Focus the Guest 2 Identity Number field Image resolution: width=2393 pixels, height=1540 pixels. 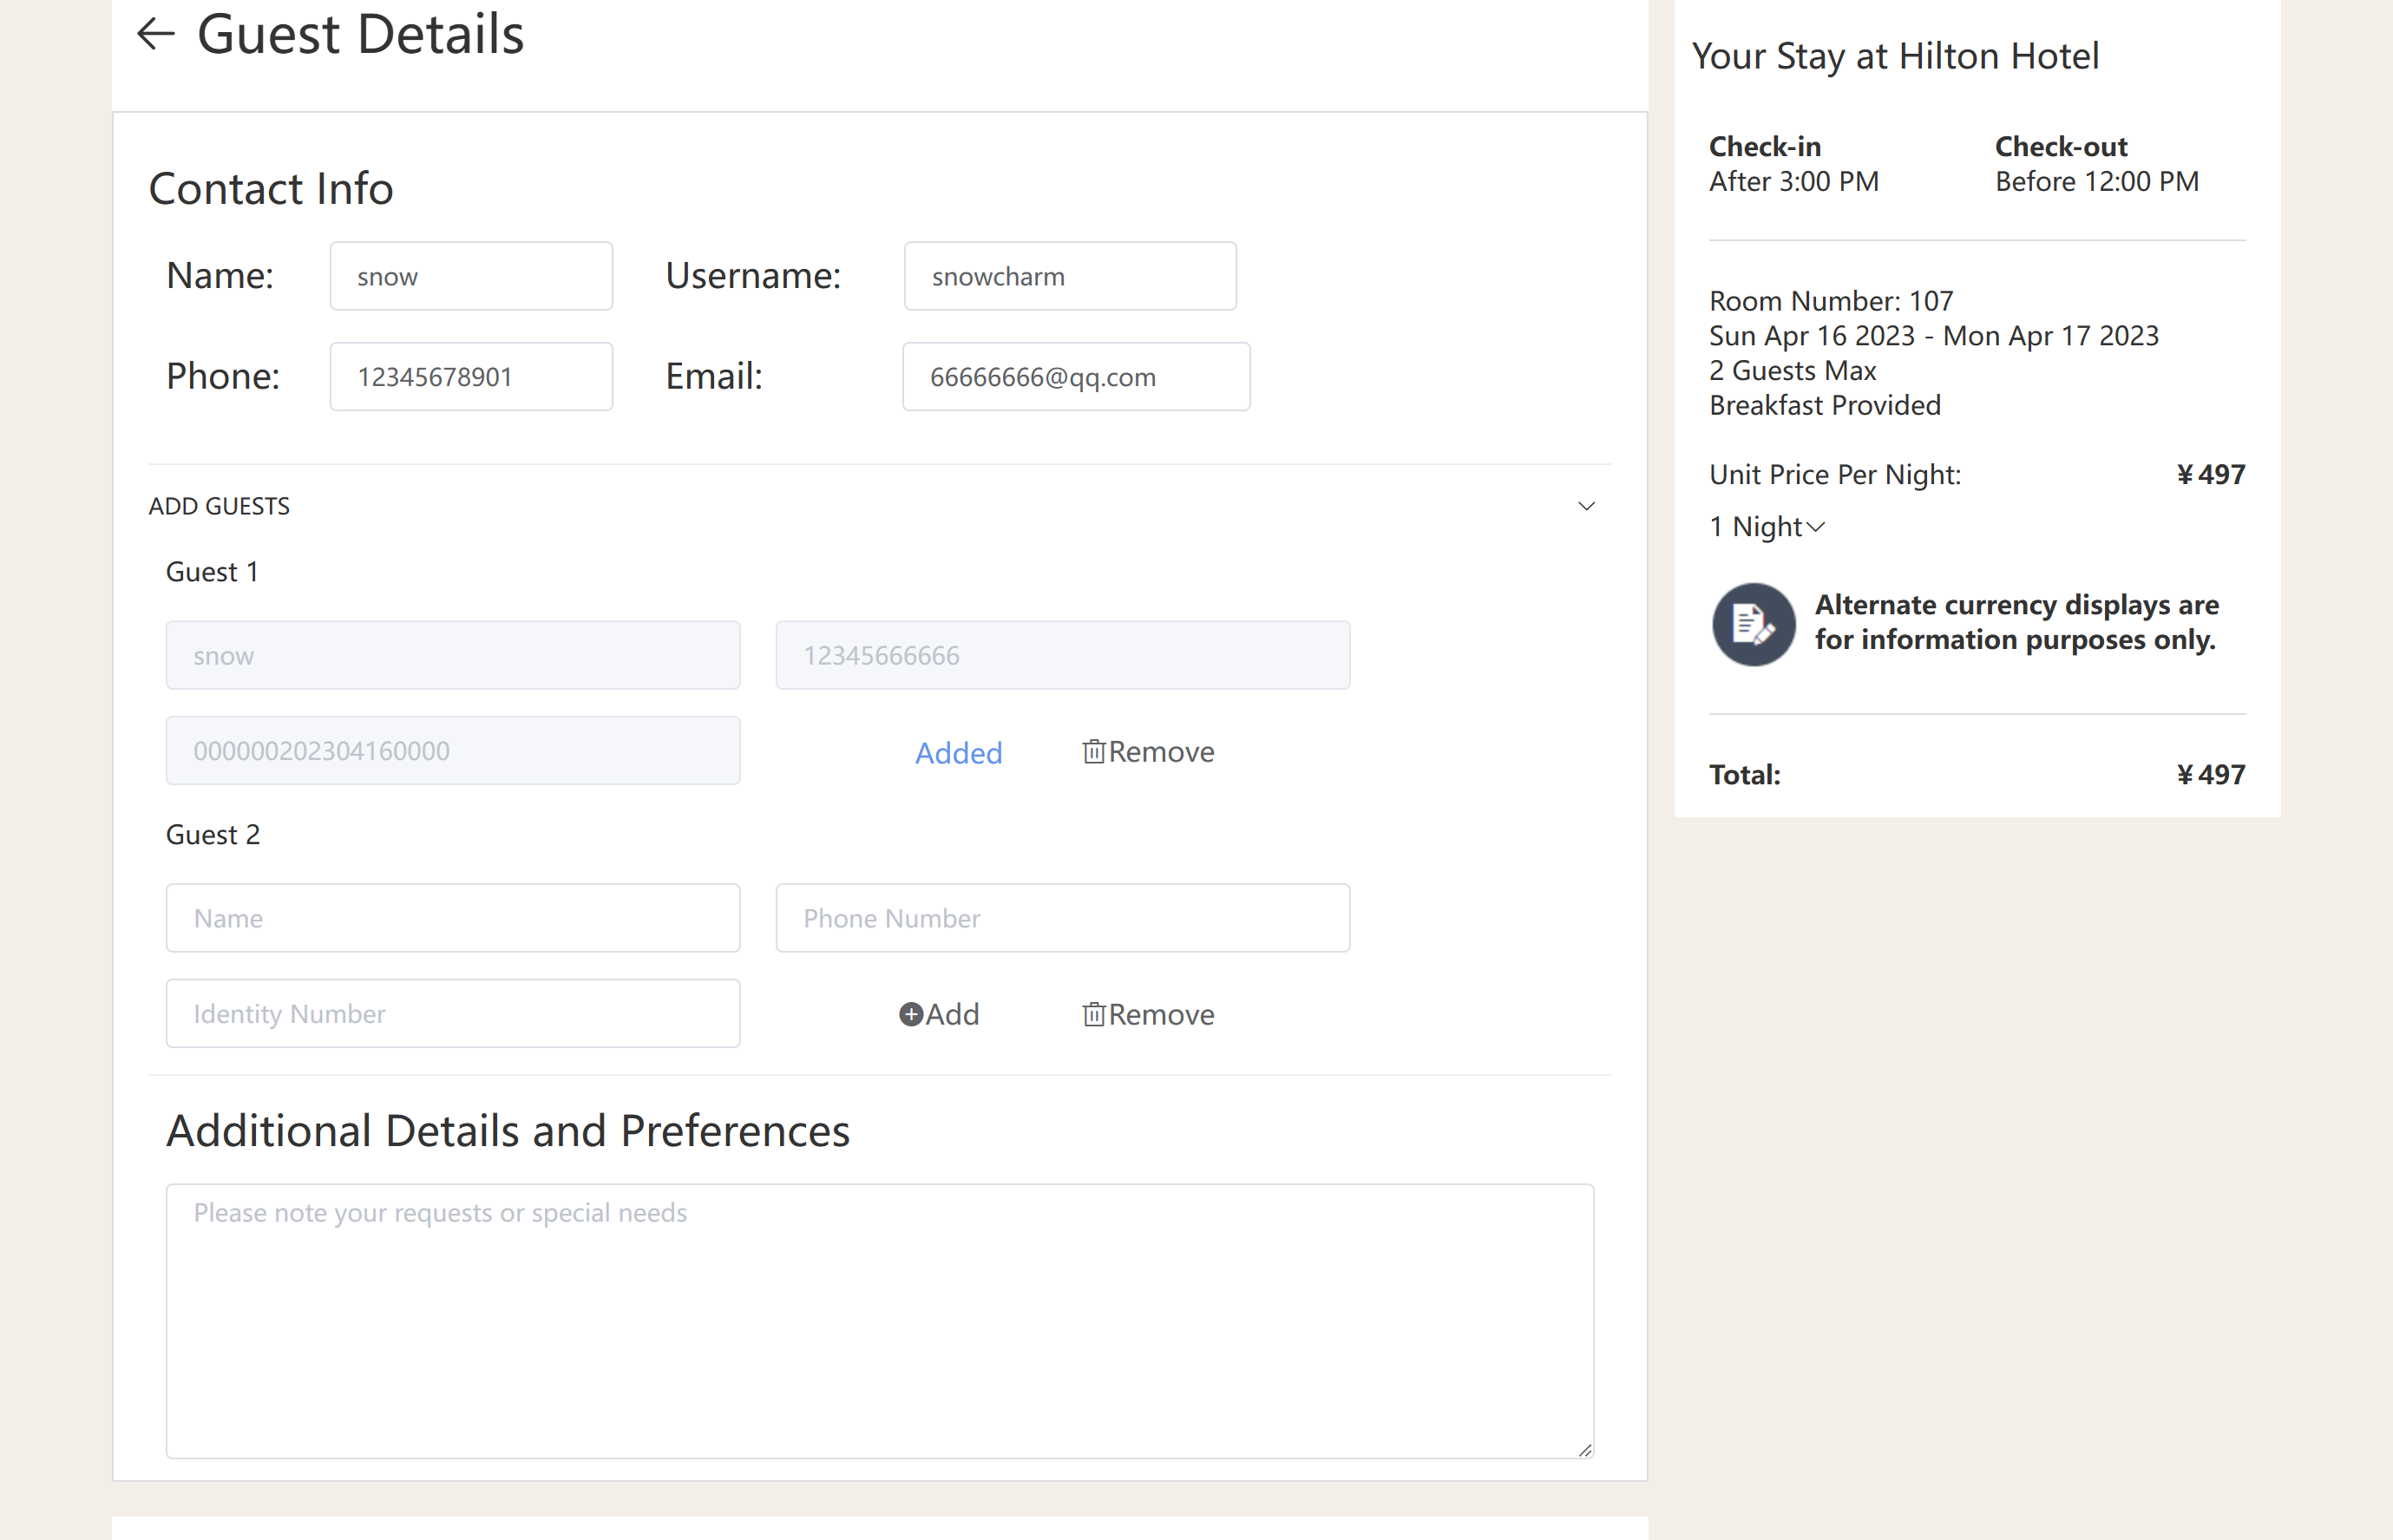tap(453, 1013)
